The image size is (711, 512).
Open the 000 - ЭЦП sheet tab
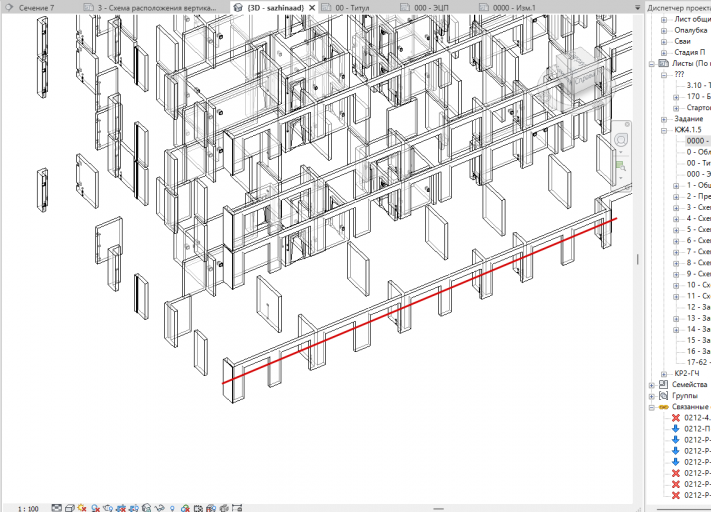(431, 8)
